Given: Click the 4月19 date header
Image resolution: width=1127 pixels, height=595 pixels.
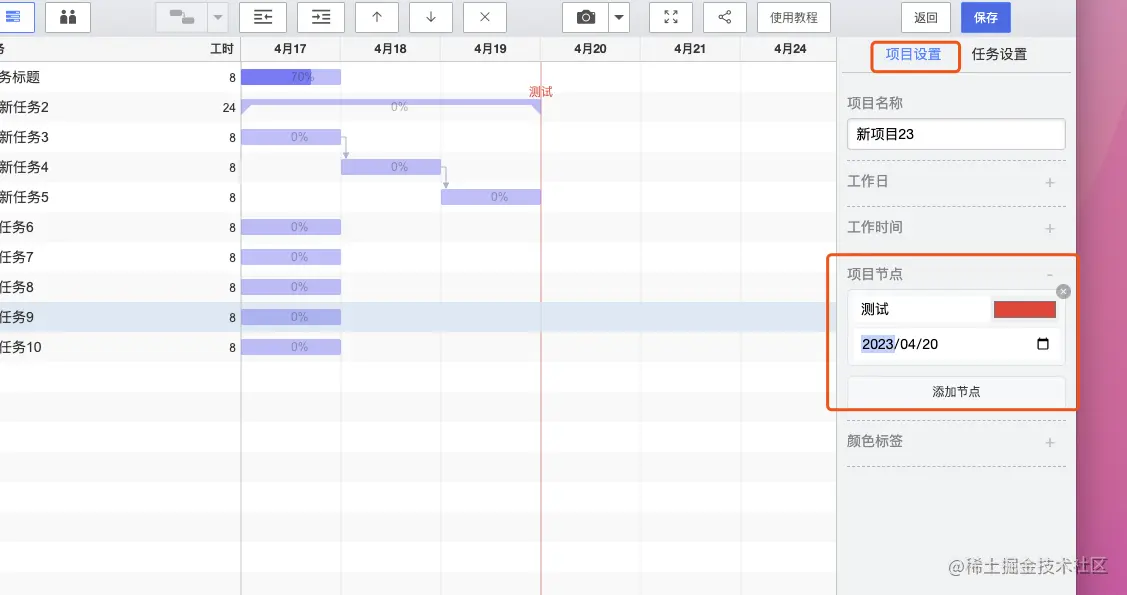Looking at the screenshot, I should pos(490,49).
